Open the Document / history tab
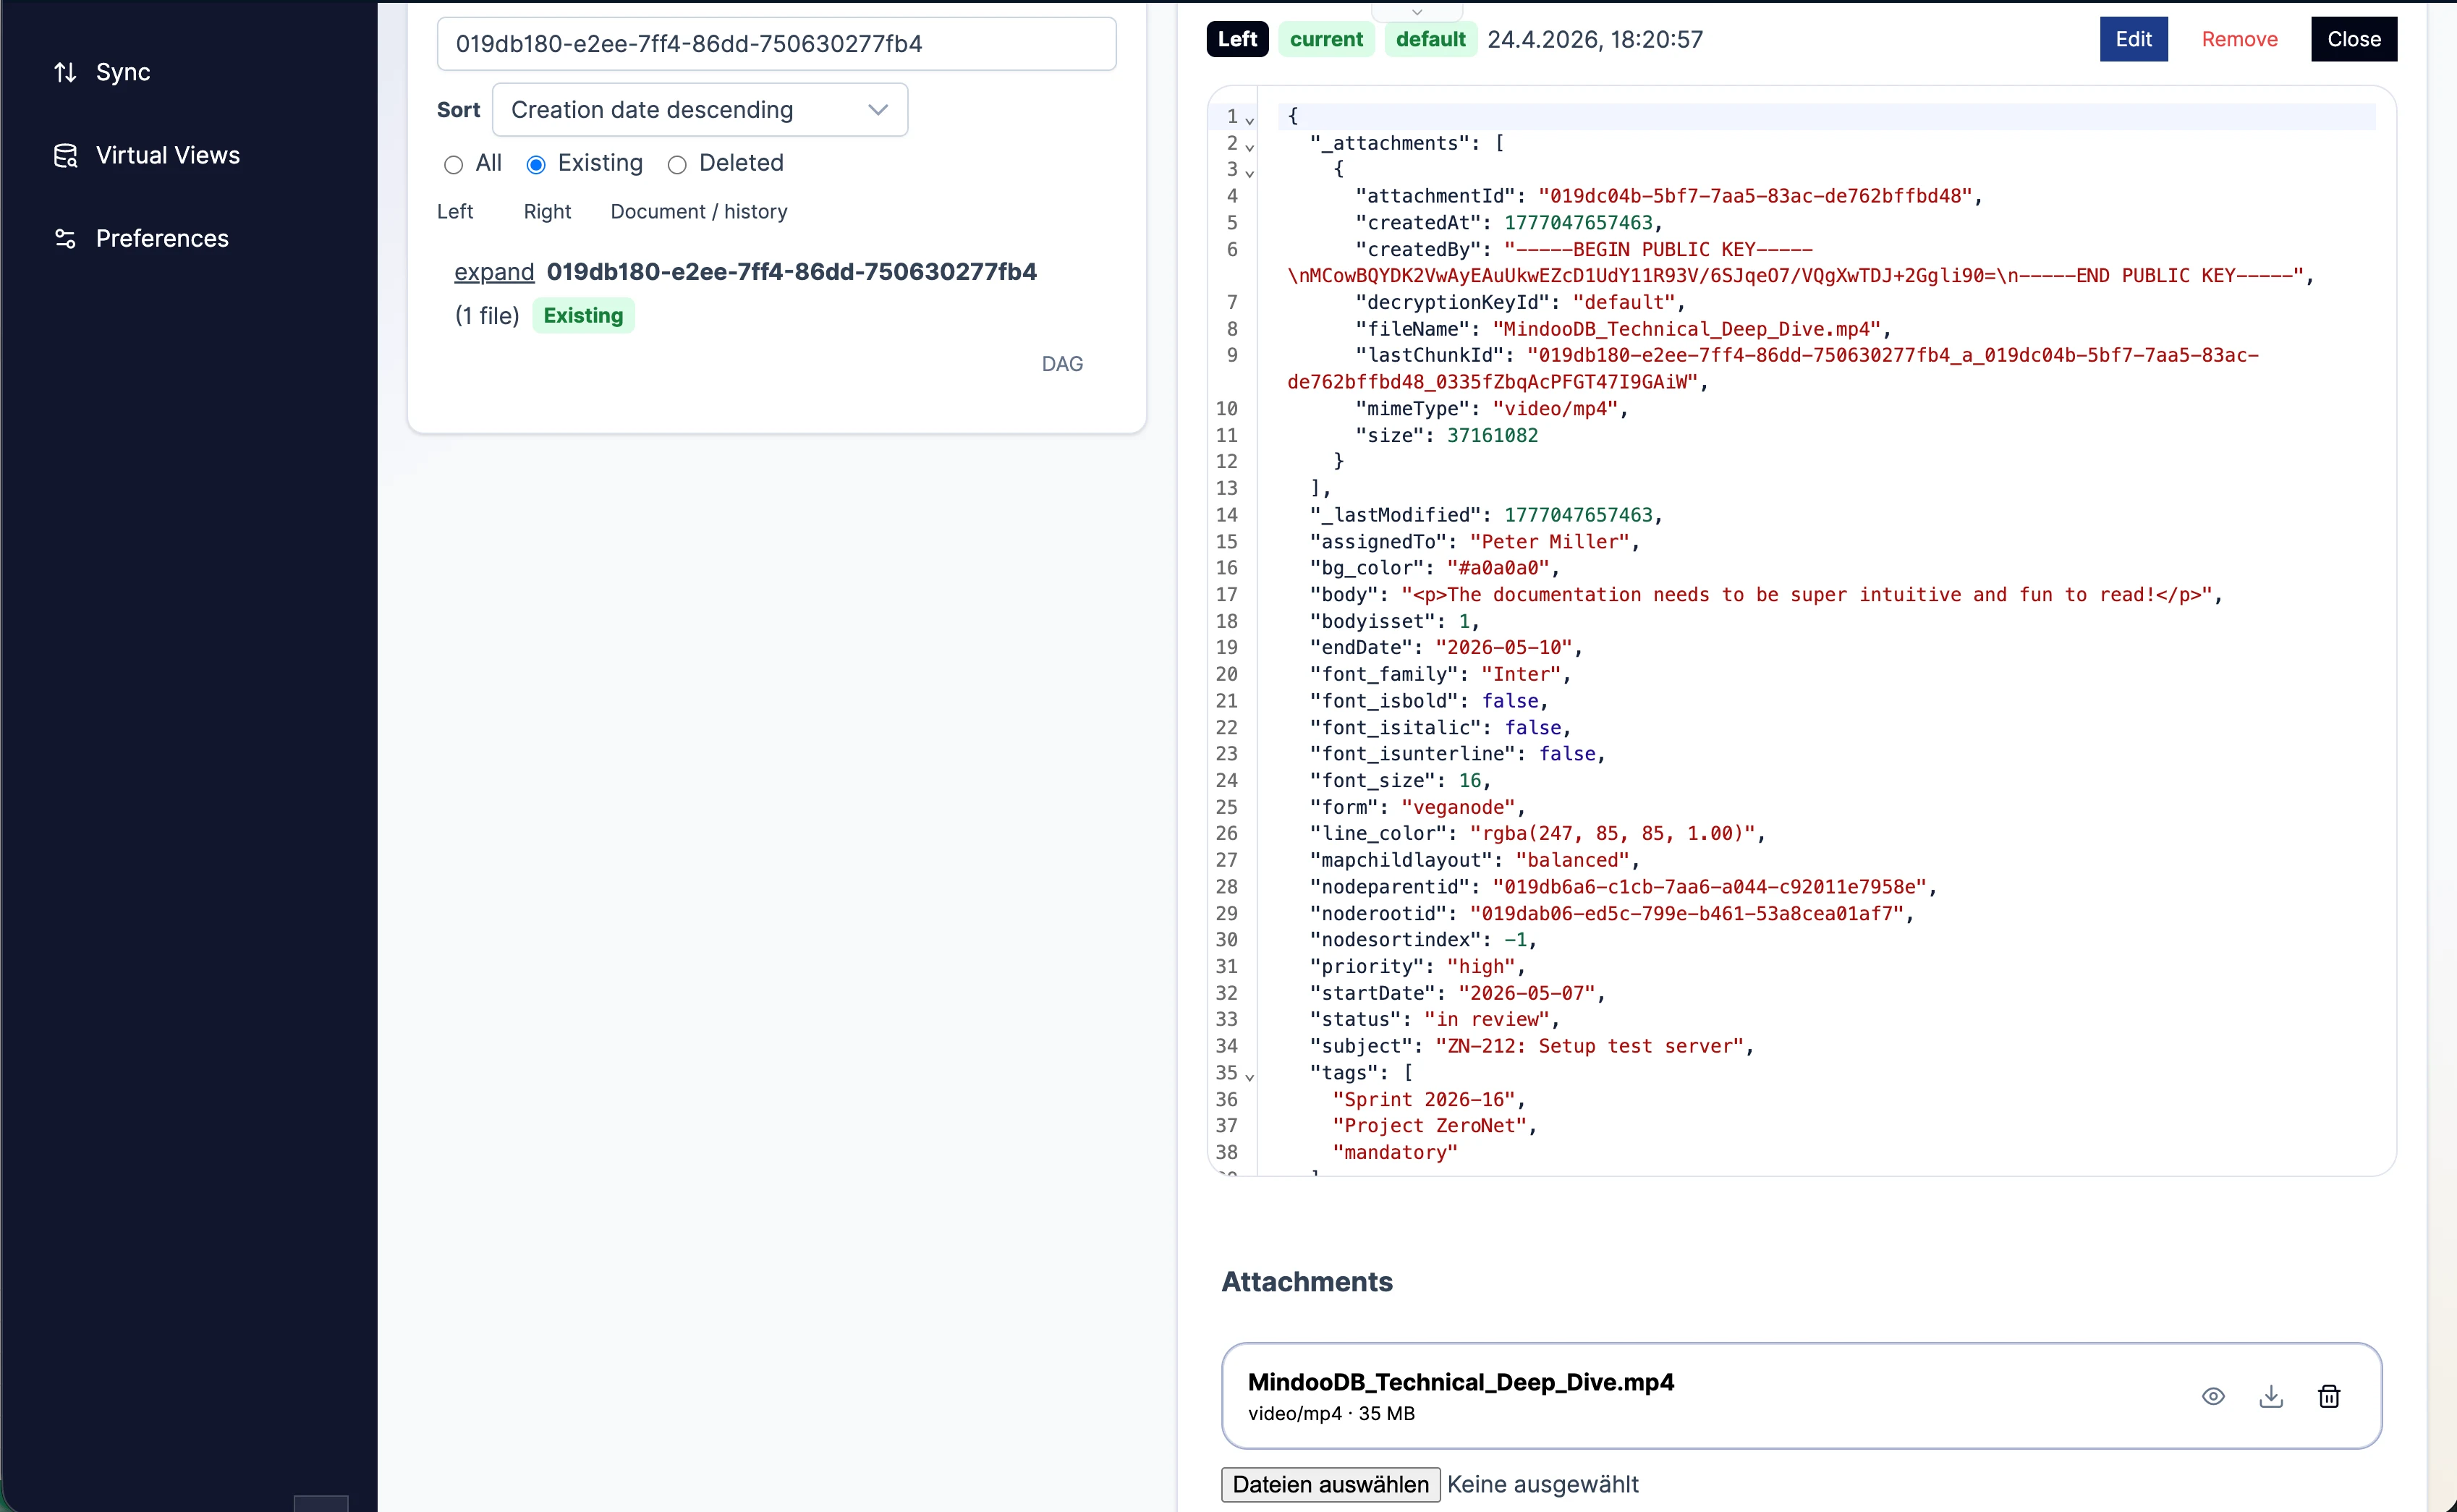This screenshot has height=1512, width=2457. pos(698,211)
